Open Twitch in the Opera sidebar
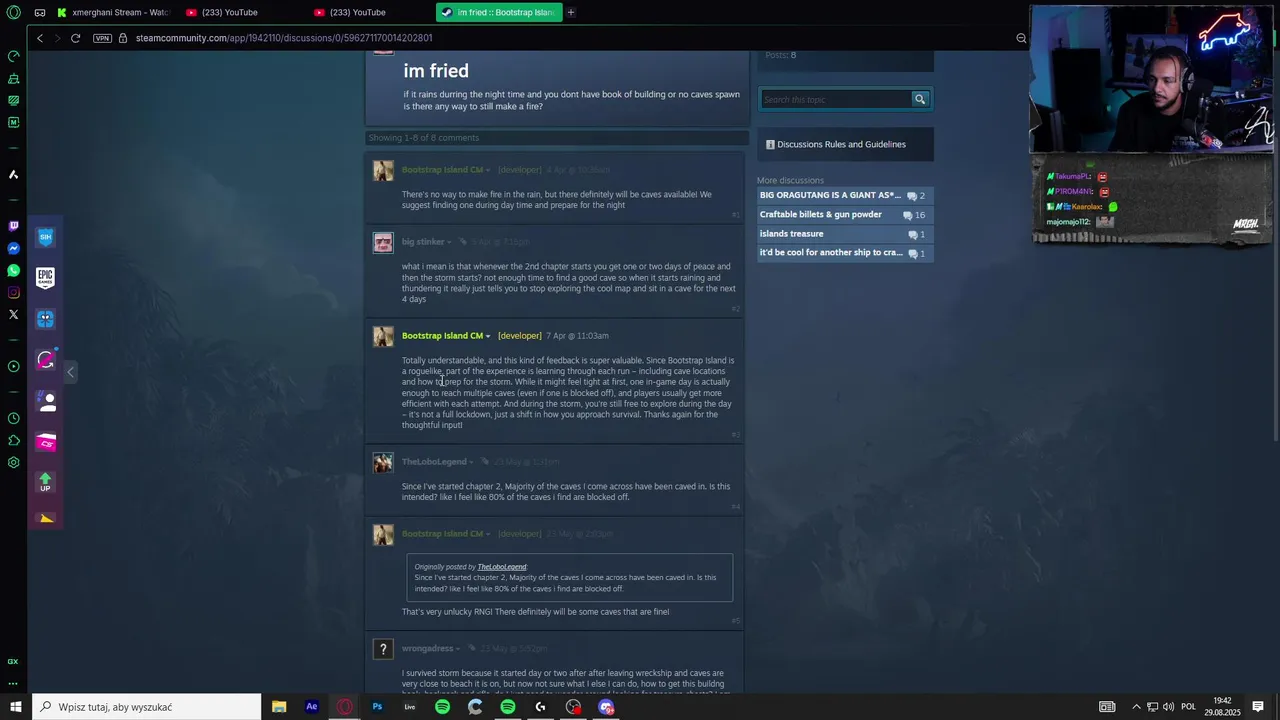 [13, 226]
